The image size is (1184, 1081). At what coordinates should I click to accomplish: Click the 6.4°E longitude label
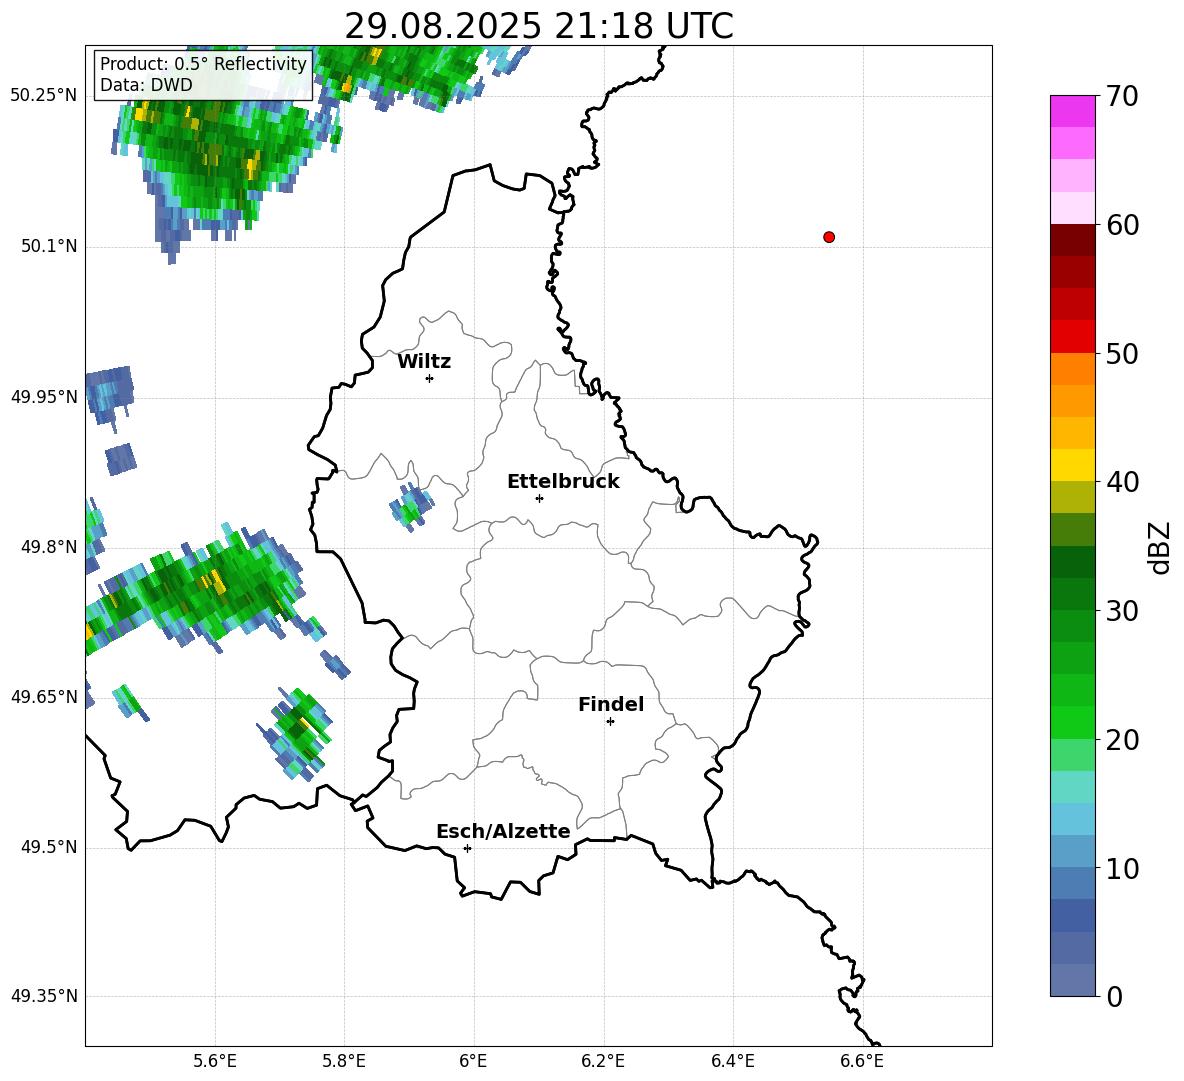[732, 1061]
